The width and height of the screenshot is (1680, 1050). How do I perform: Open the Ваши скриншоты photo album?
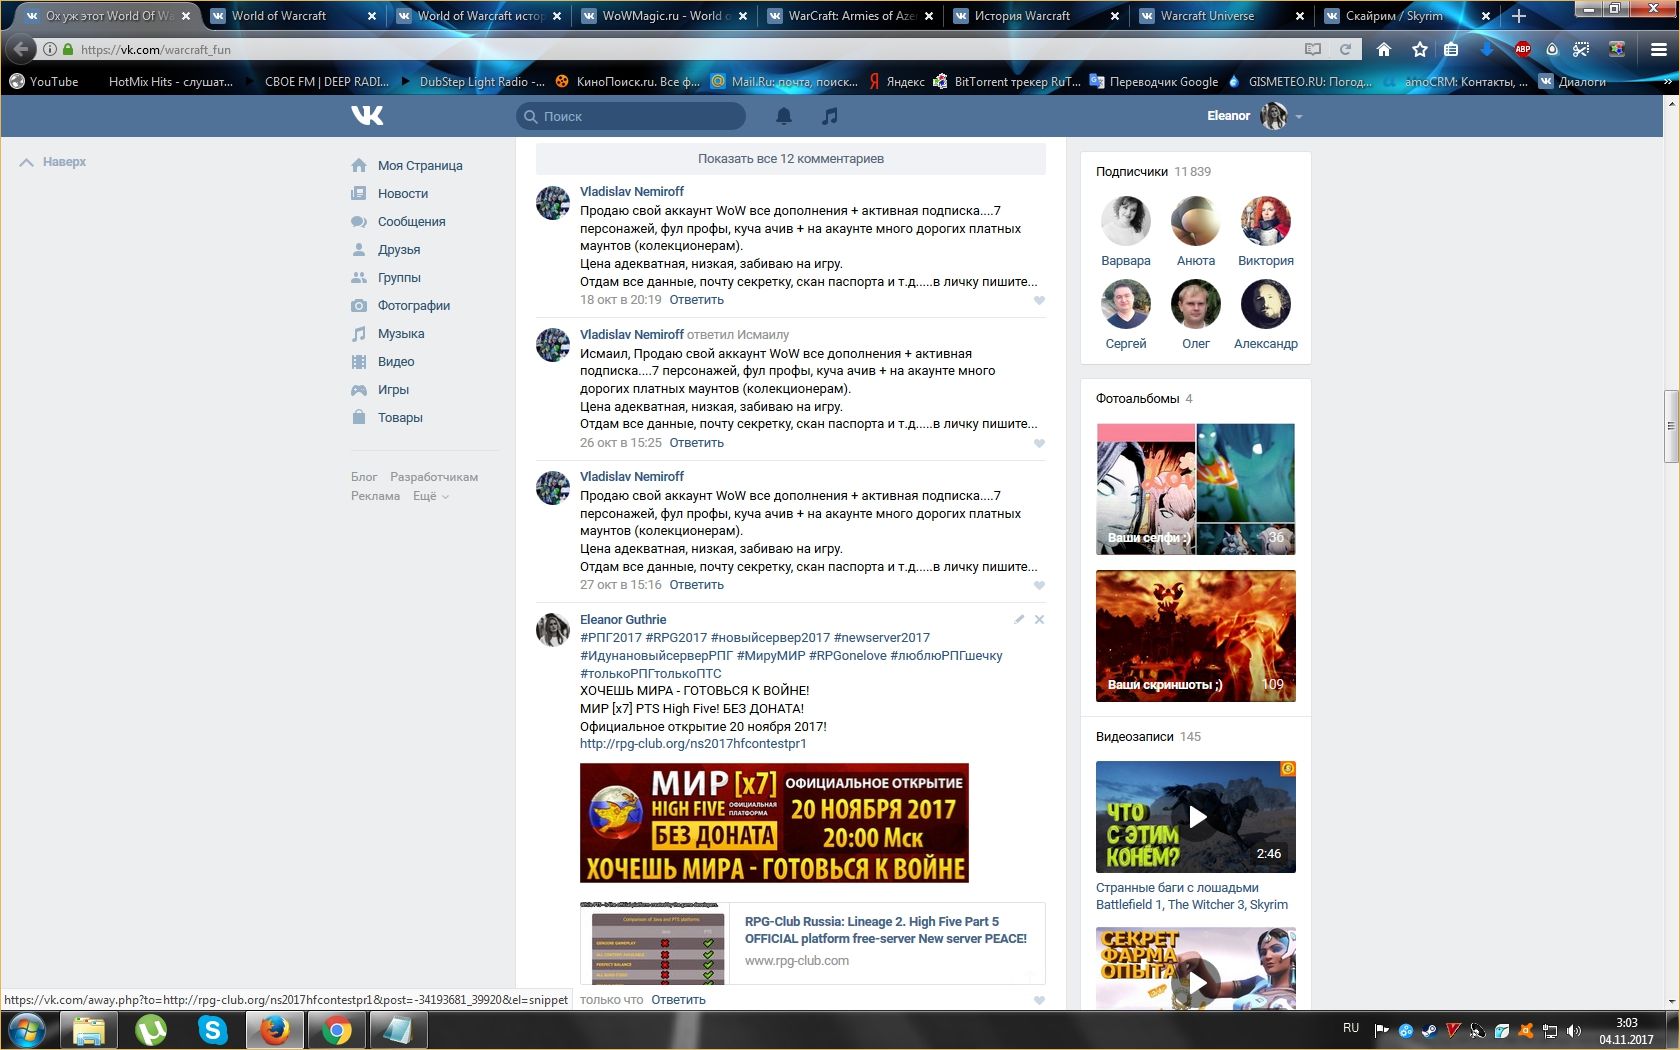[x=1196, y=636]
